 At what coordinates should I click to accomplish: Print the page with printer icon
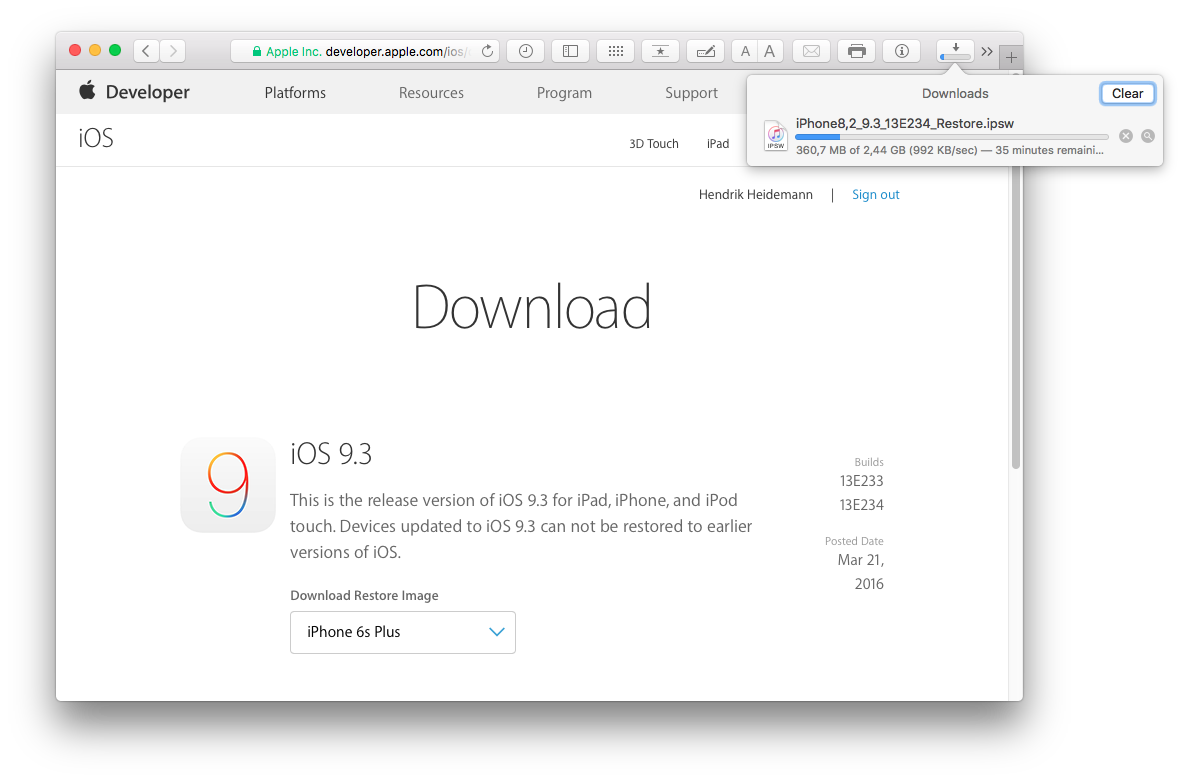857,51
